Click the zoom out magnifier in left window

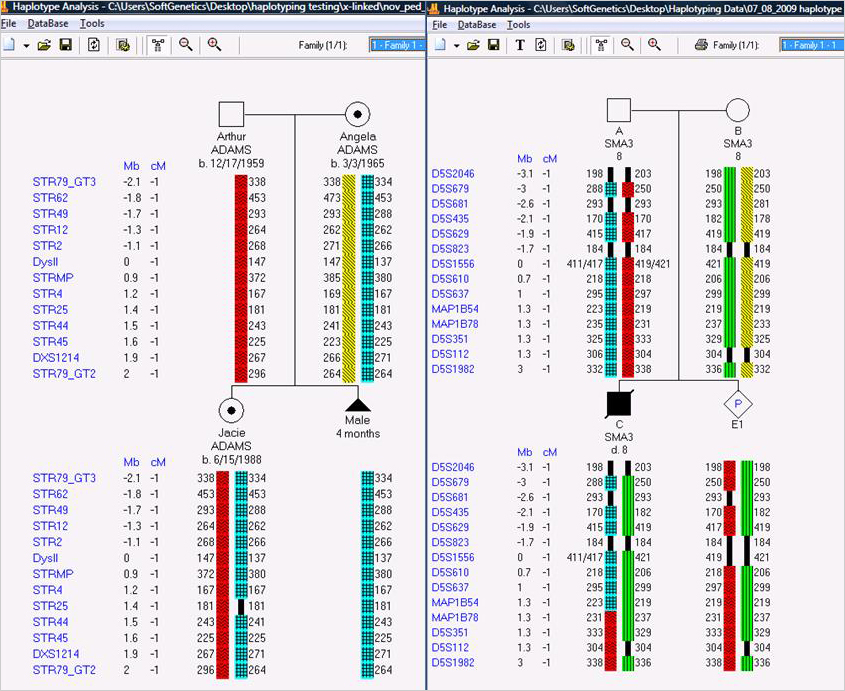[186, 45]
